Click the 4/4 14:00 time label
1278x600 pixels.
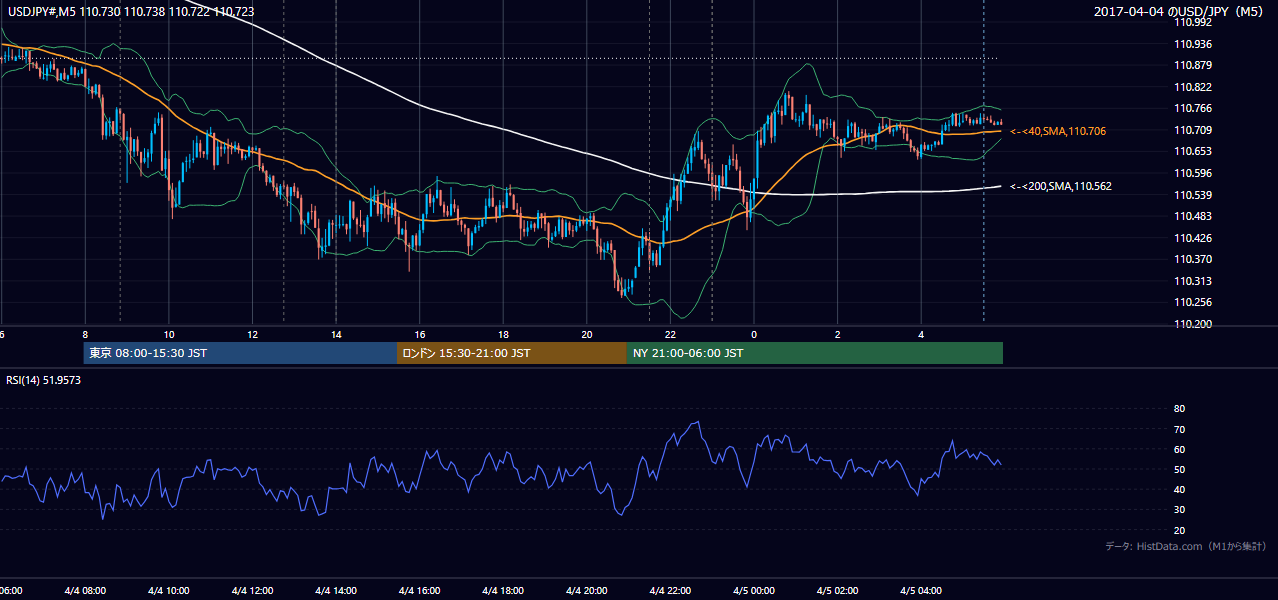336,590
